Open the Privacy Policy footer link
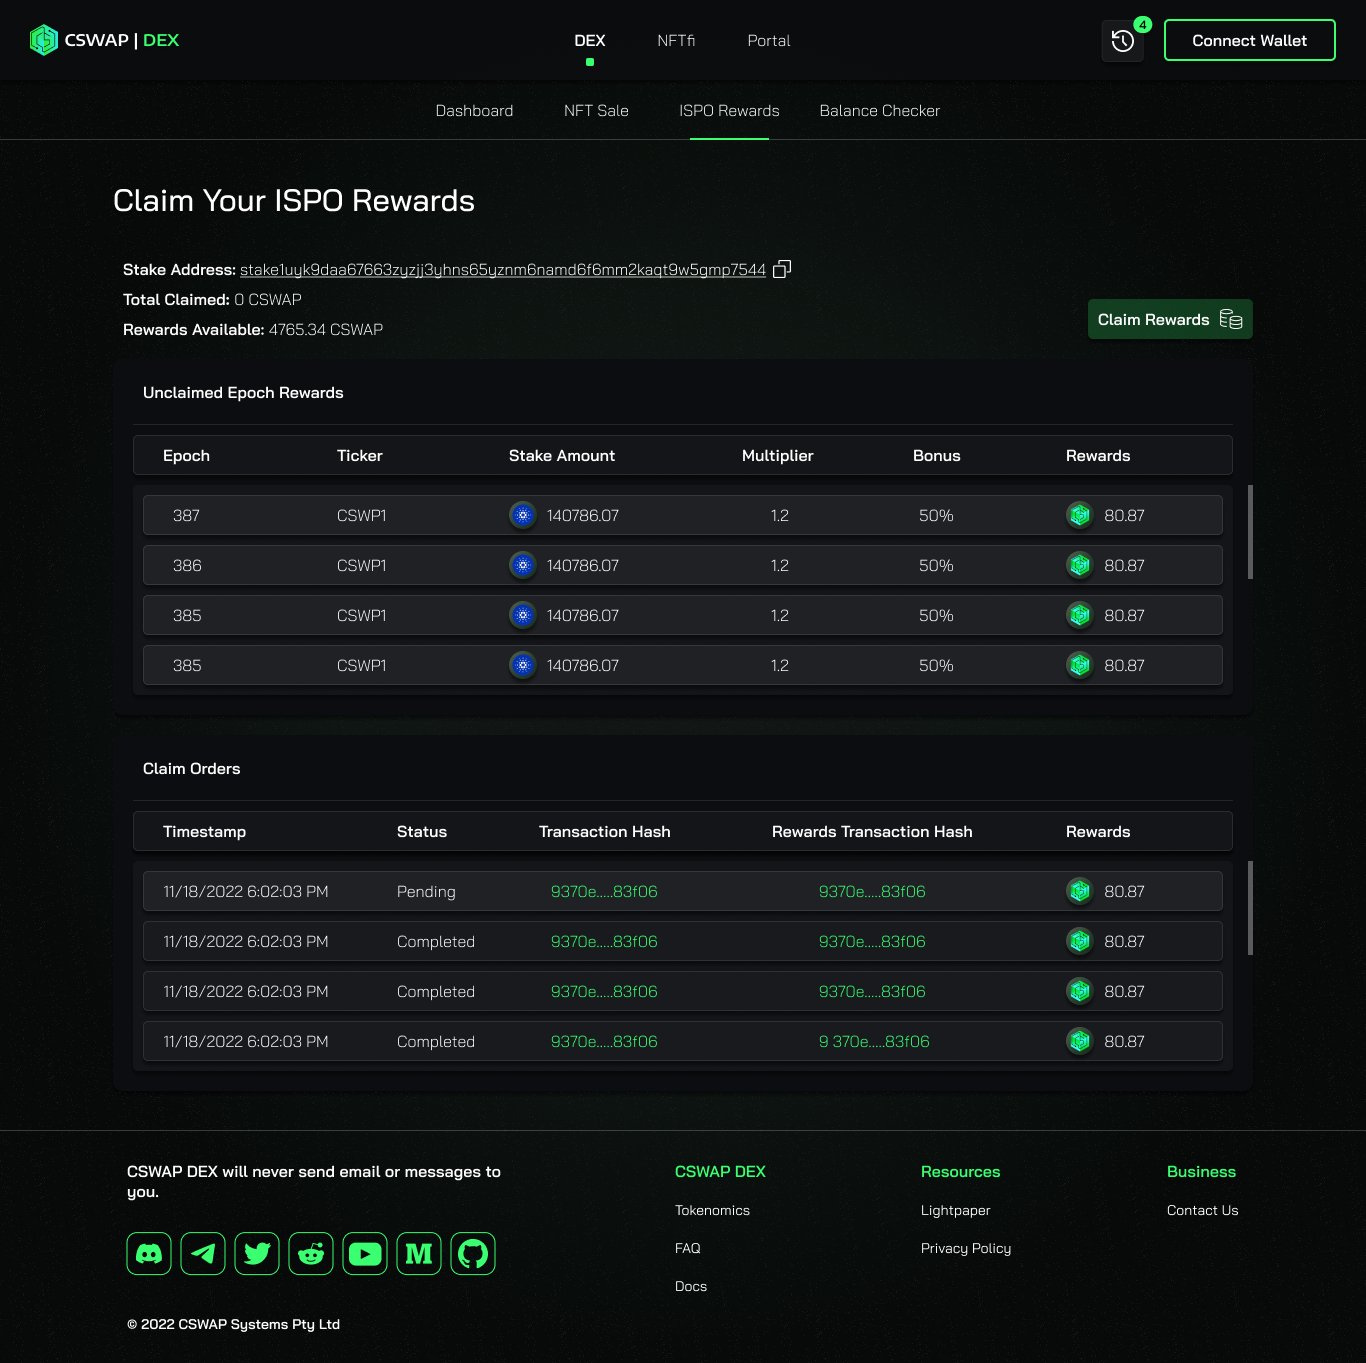The image size is (1366, 1363). point(965,1248)
